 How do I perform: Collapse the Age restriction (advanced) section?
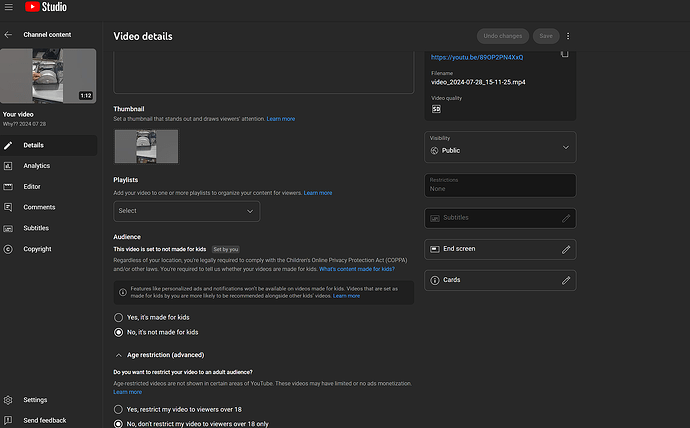click(118, 355)
